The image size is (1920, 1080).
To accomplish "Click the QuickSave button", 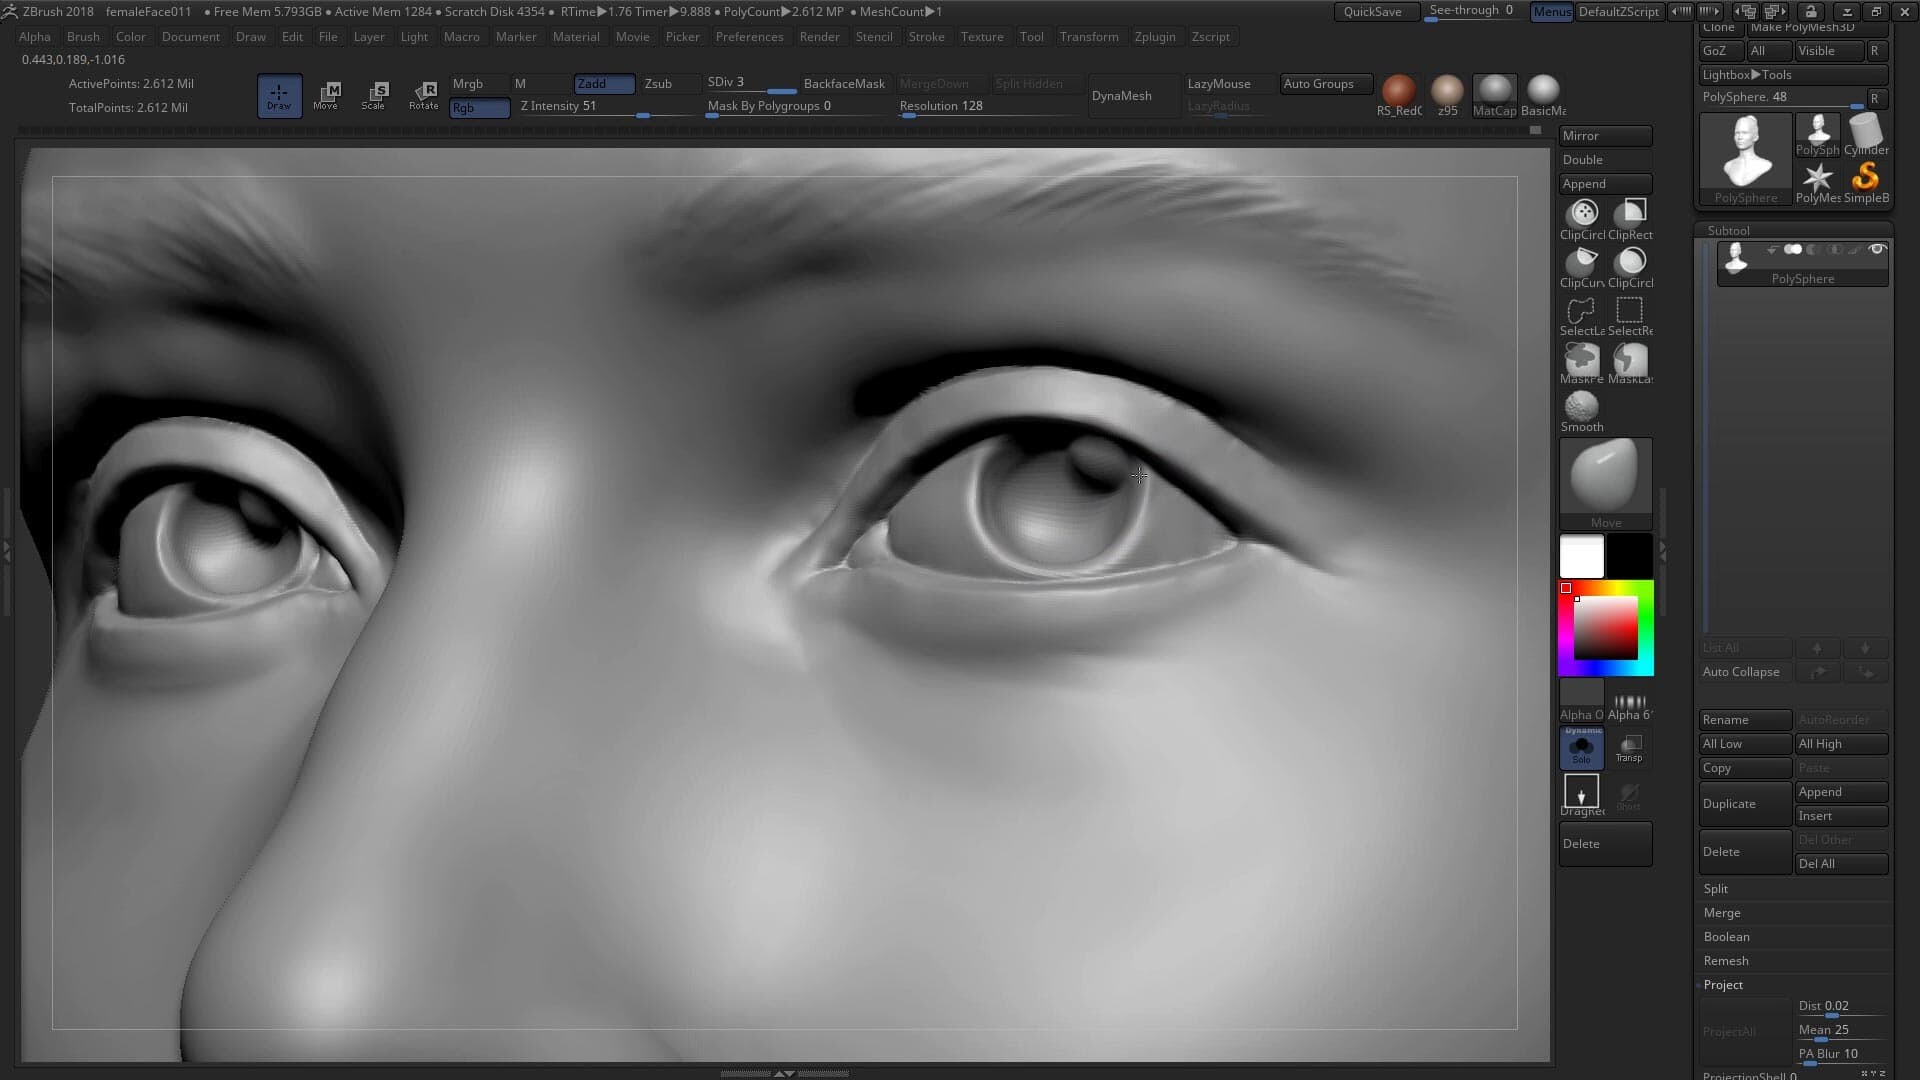I will point(1373,11).
